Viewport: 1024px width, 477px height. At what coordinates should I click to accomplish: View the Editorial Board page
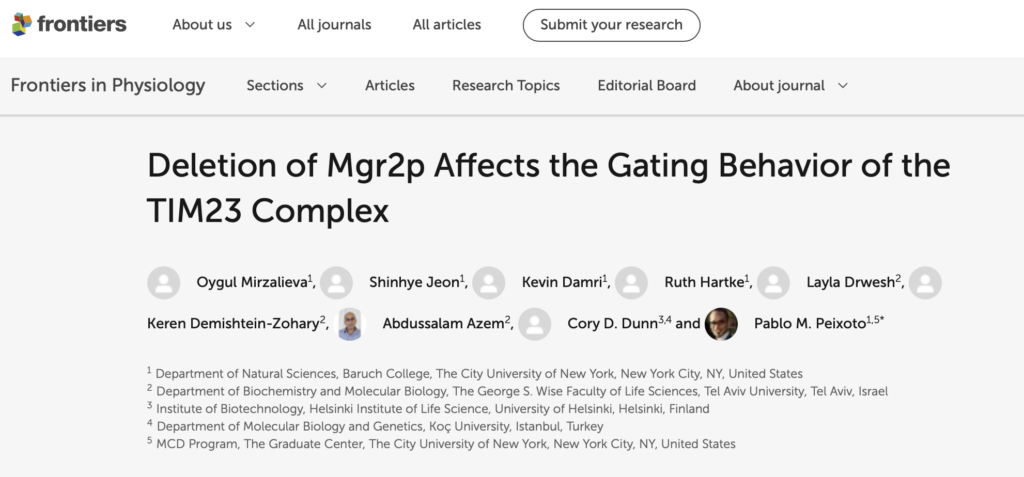click(x=647, y=85)
